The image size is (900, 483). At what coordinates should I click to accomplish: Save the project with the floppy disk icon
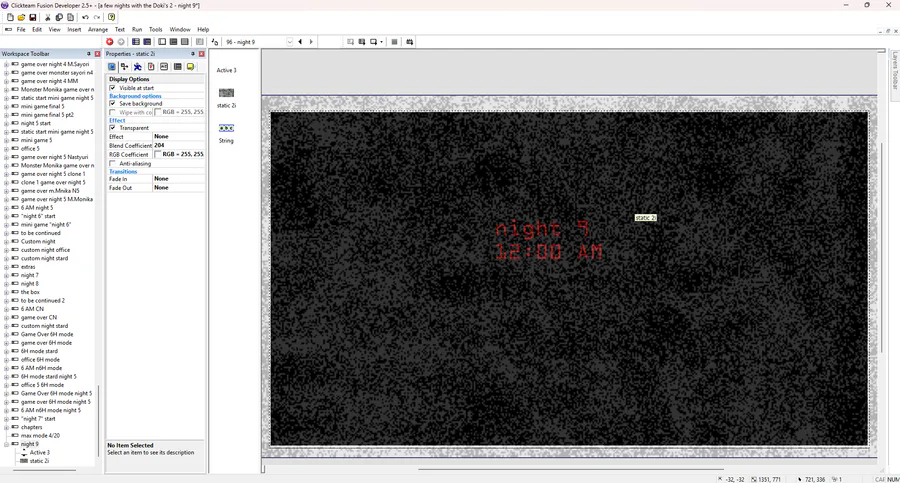click(x=33, y=17)
